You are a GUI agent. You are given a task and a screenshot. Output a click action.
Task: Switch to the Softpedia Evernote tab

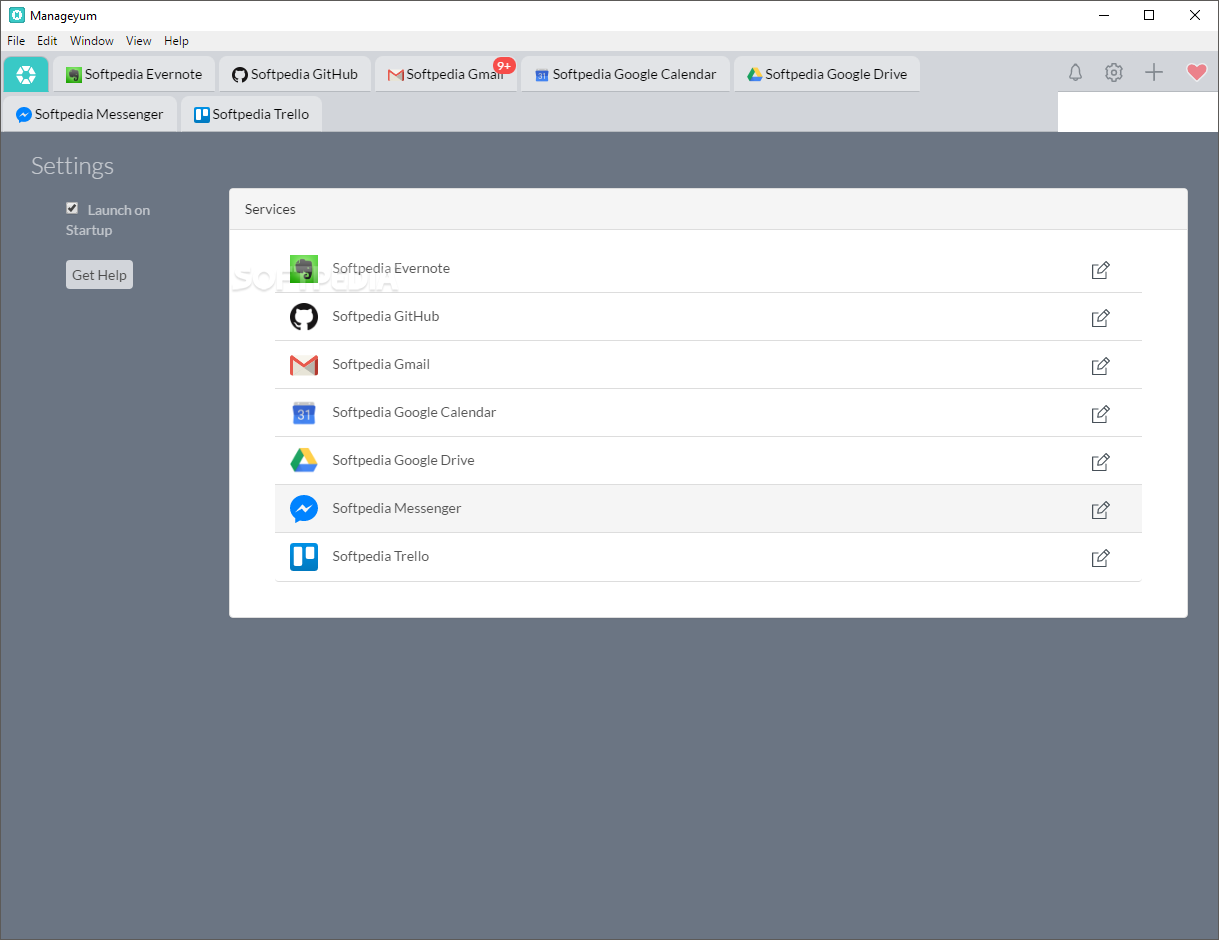pyautogui.click(x=133, y=74)
